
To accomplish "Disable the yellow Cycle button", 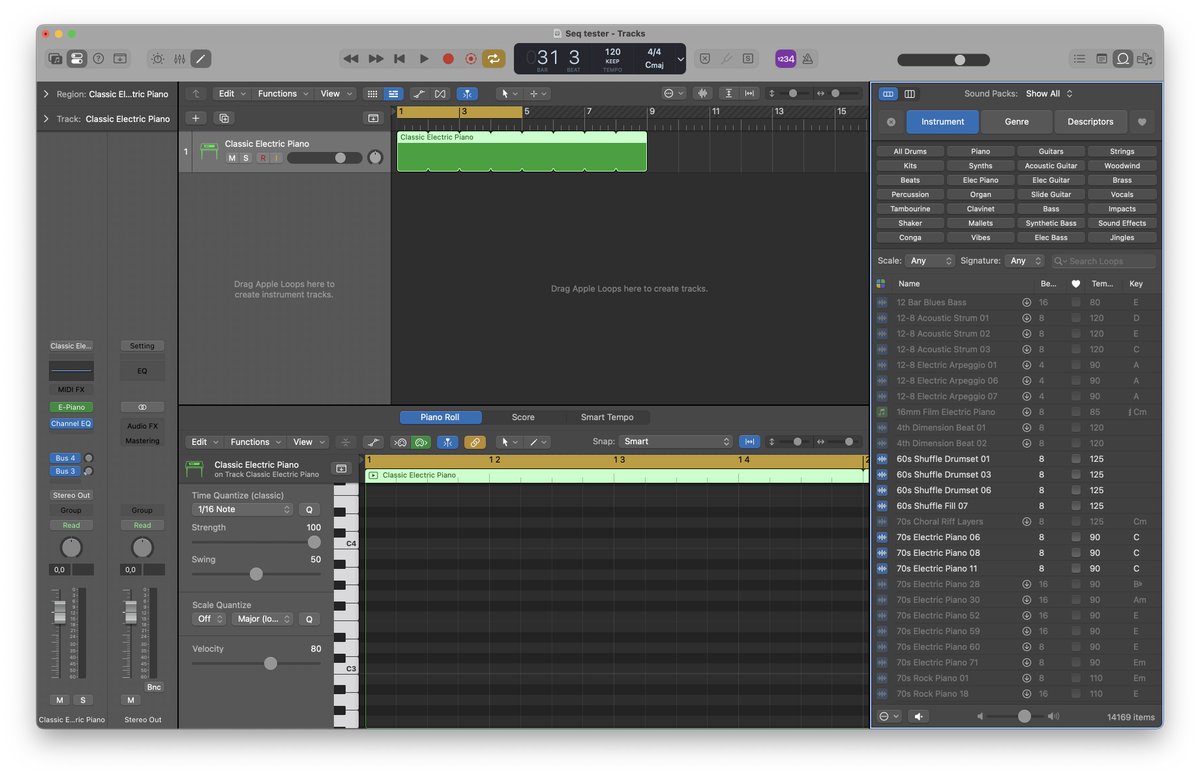I will tap(494, 59).
